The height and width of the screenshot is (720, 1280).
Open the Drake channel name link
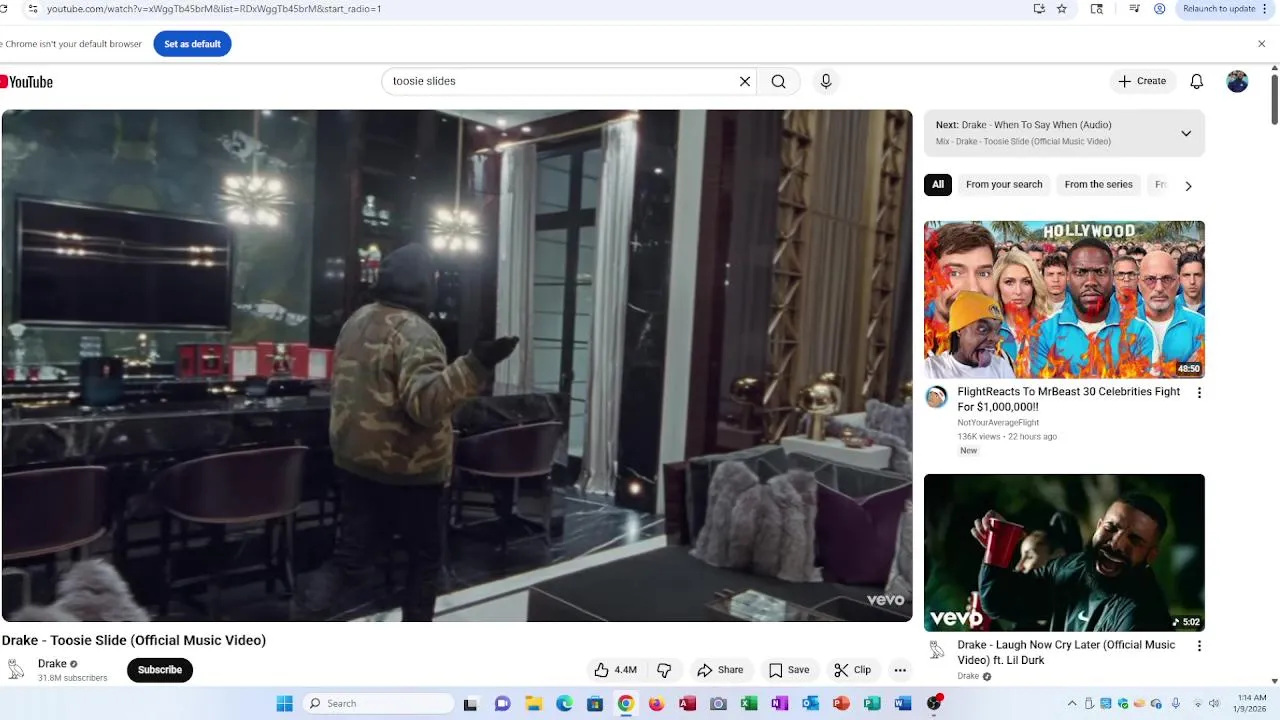[x=52, y=664]
